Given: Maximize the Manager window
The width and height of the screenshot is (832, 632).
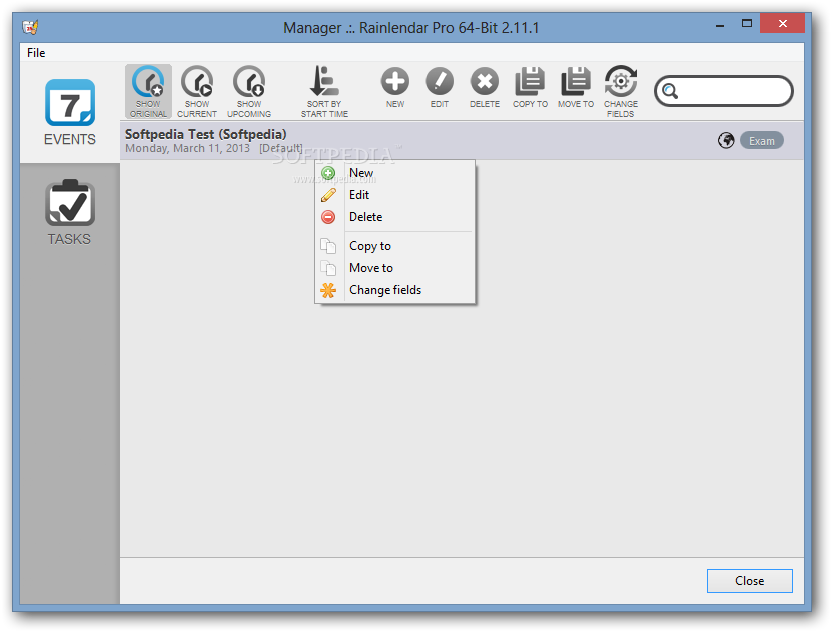Looking at the screenshot, I should pos(747,23).
